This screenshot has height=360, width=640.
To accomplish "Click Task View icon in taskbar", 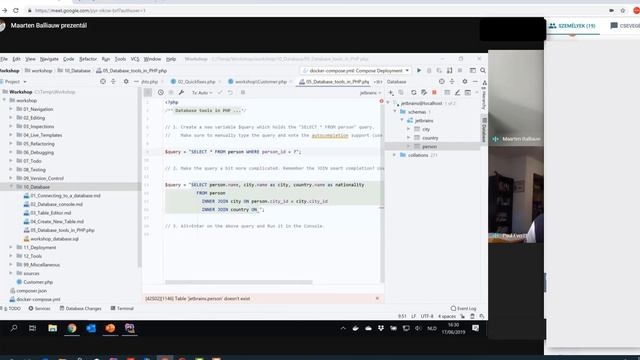I will click(33, 328).
